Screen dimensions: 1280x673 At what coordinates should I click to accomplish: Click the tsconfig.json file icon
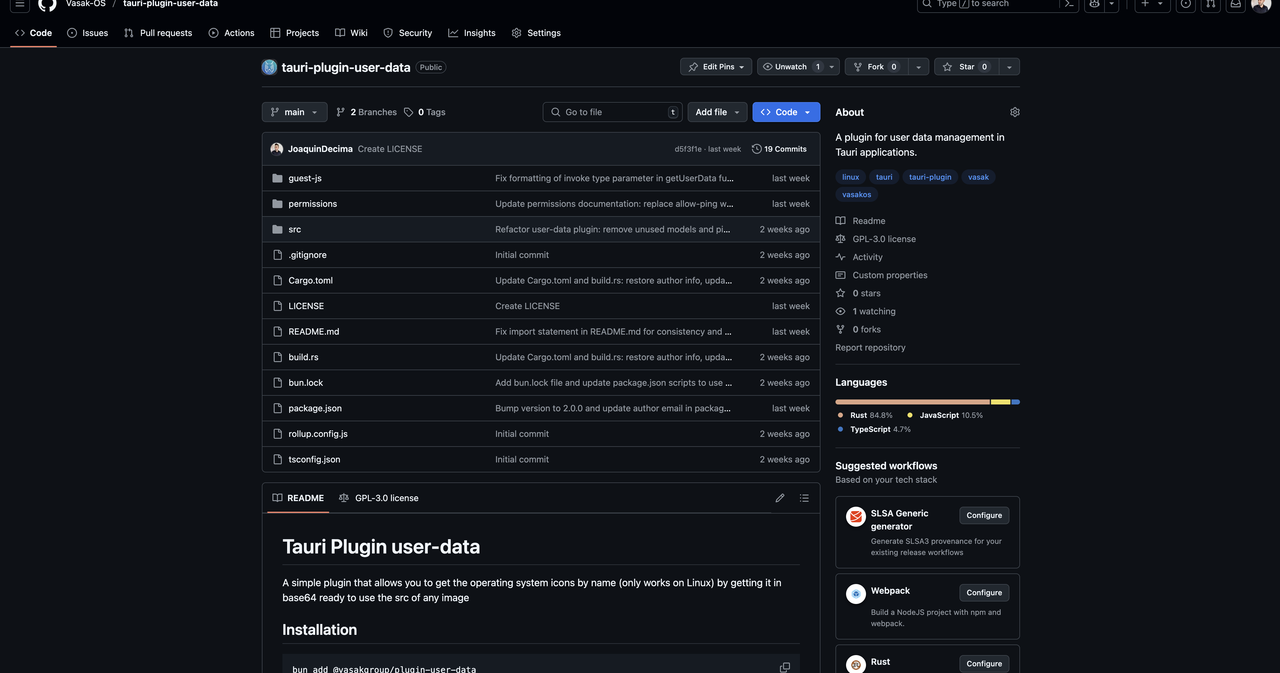coord(278,460)
